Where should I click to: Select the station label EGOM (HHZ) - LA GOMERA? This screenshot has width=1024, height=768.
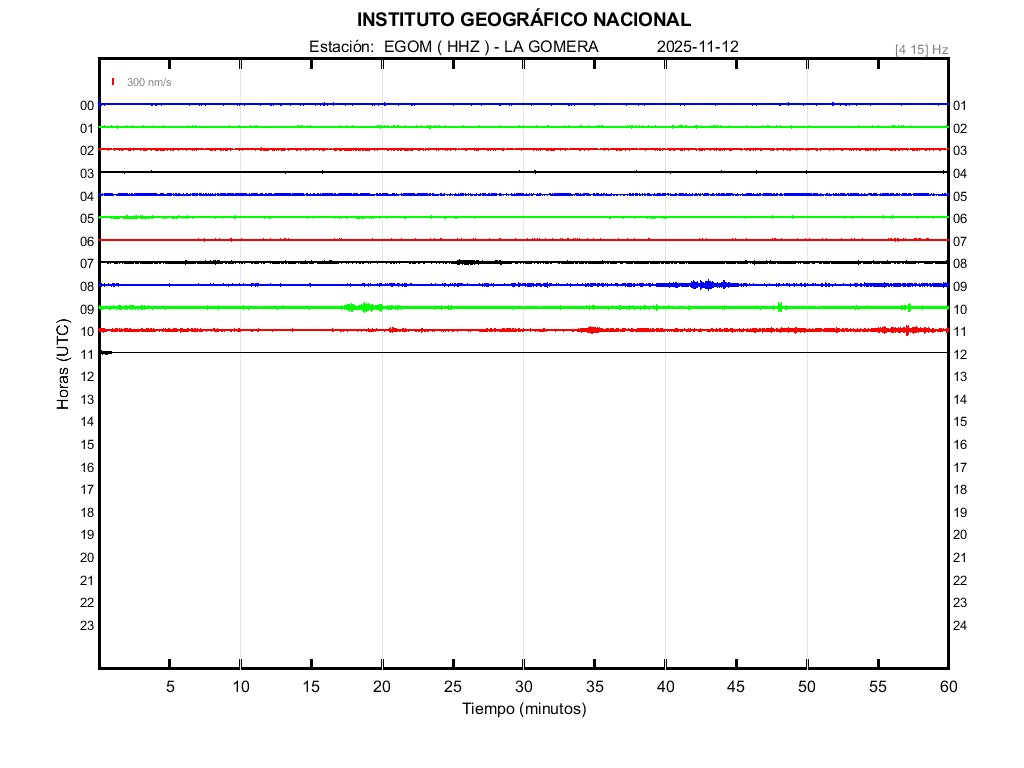point(453,47)
